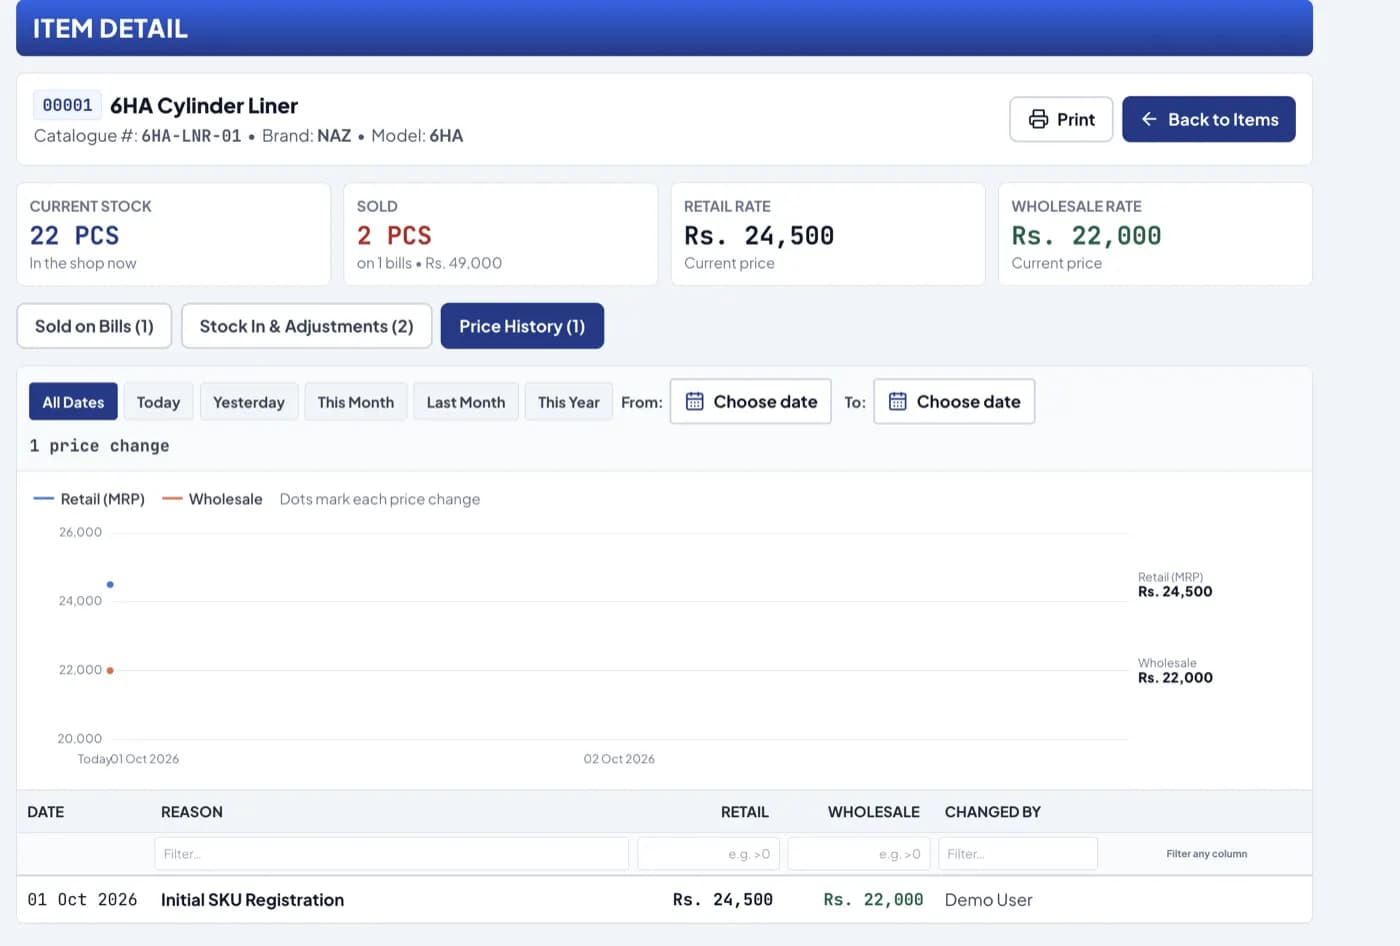Filter price history by Today
The image size is (1400, 946).
click(x=158, y=402)
